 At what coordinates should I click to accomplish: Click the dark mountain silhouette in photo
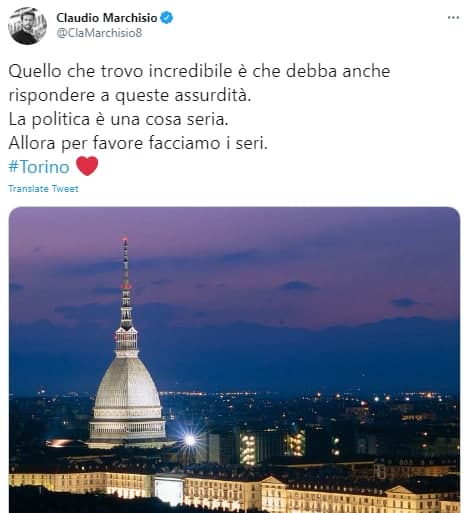click(300, 353)
